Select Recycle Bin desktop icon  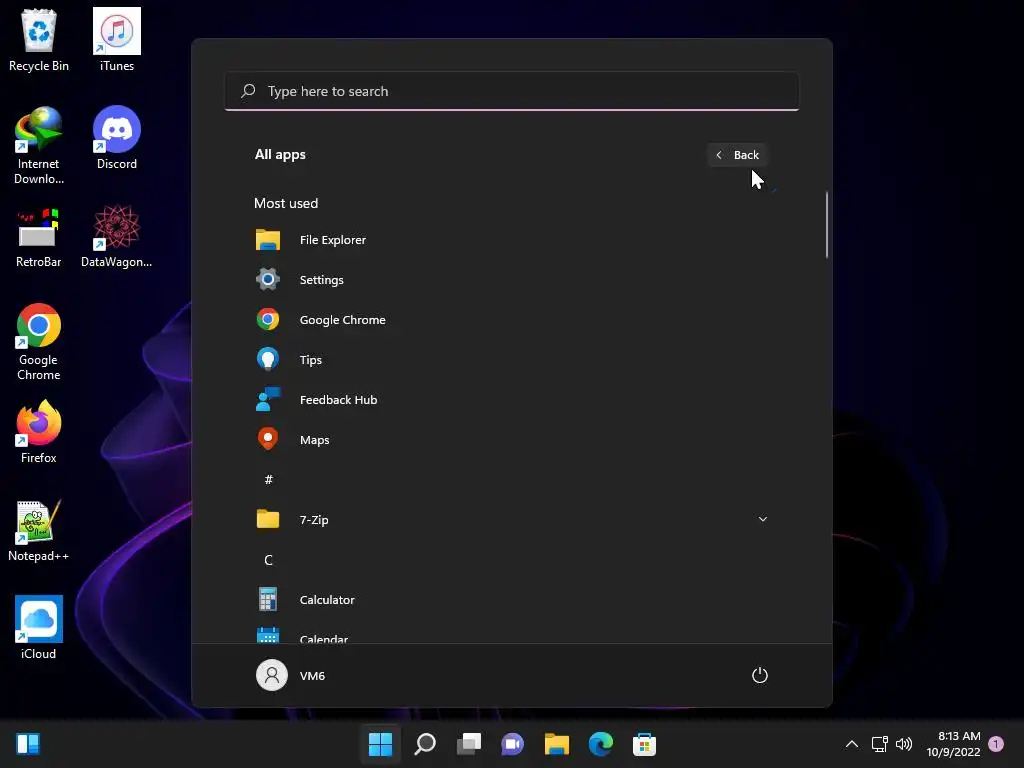(39, 40)
